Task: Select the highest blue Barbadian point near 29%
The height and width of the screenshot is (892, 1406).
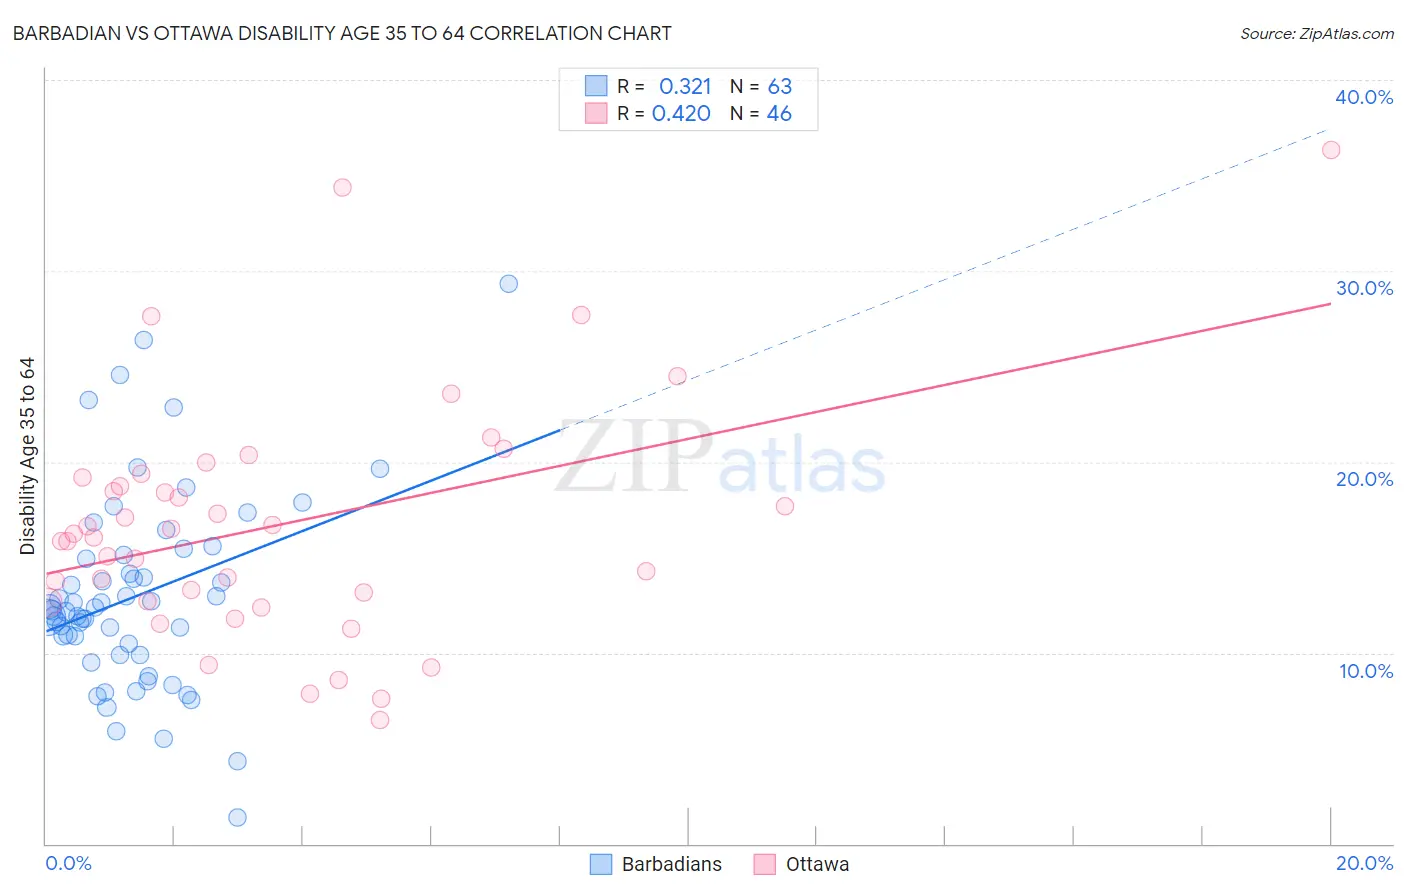Action: pyautogui.click(x=509, y=284)
